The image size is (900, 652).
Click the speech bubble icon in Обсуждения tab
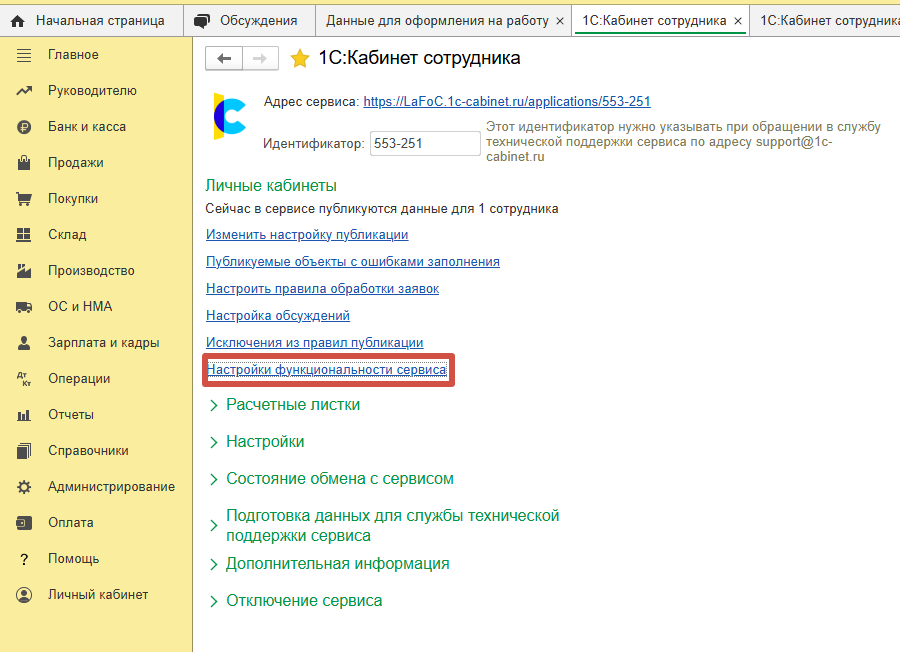202,21
